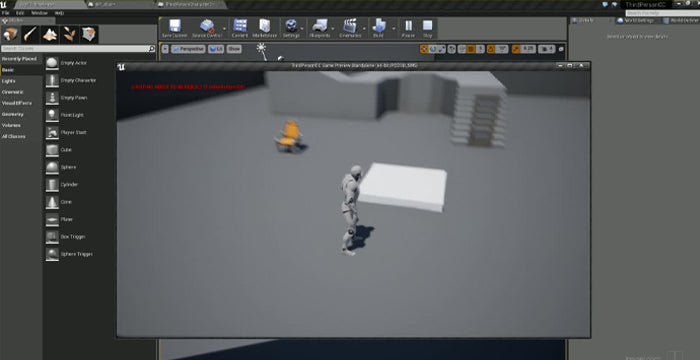Toggle rotation snapping in viewport toolbar

point(491,49)
